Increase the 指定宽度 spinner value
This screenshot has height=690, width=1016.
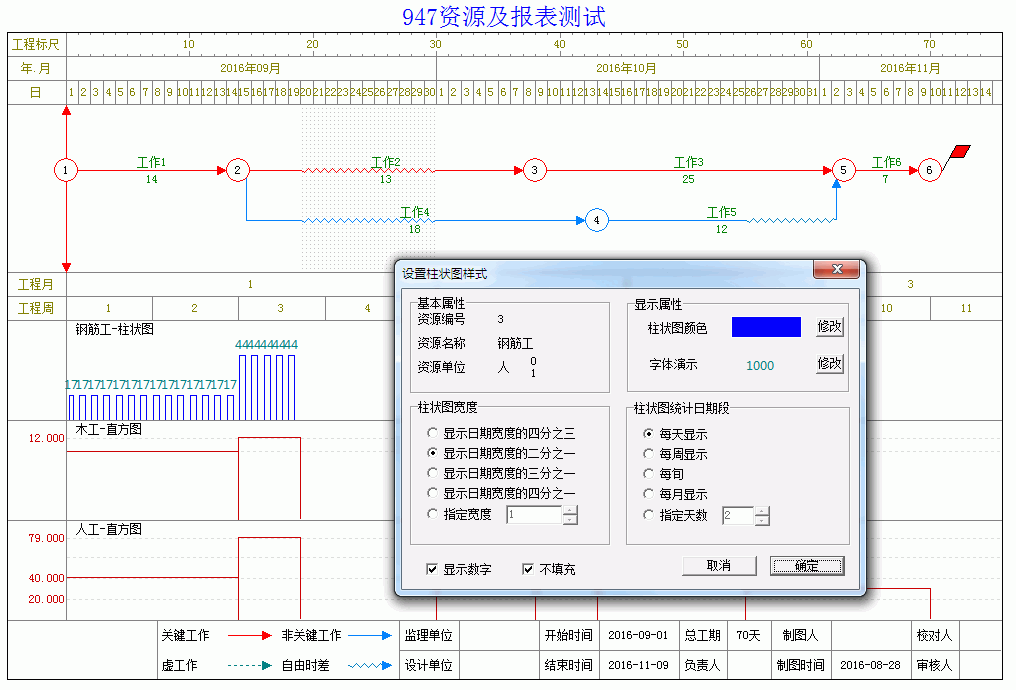570,510
